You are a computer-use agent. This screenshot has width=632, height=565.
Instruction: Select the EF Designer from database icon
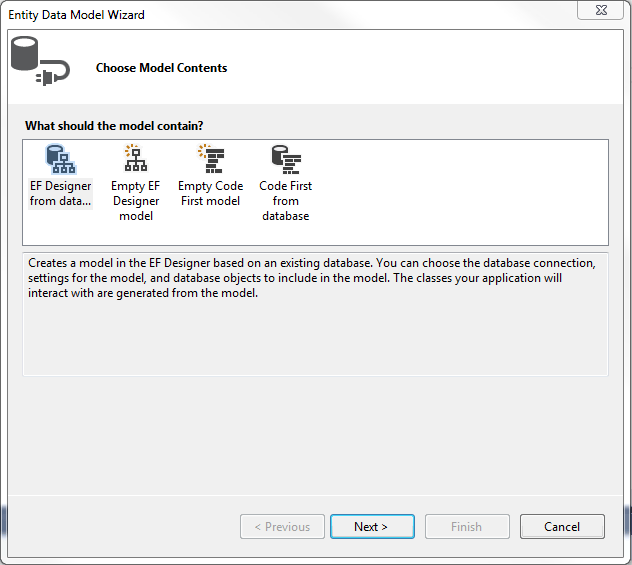60,159
